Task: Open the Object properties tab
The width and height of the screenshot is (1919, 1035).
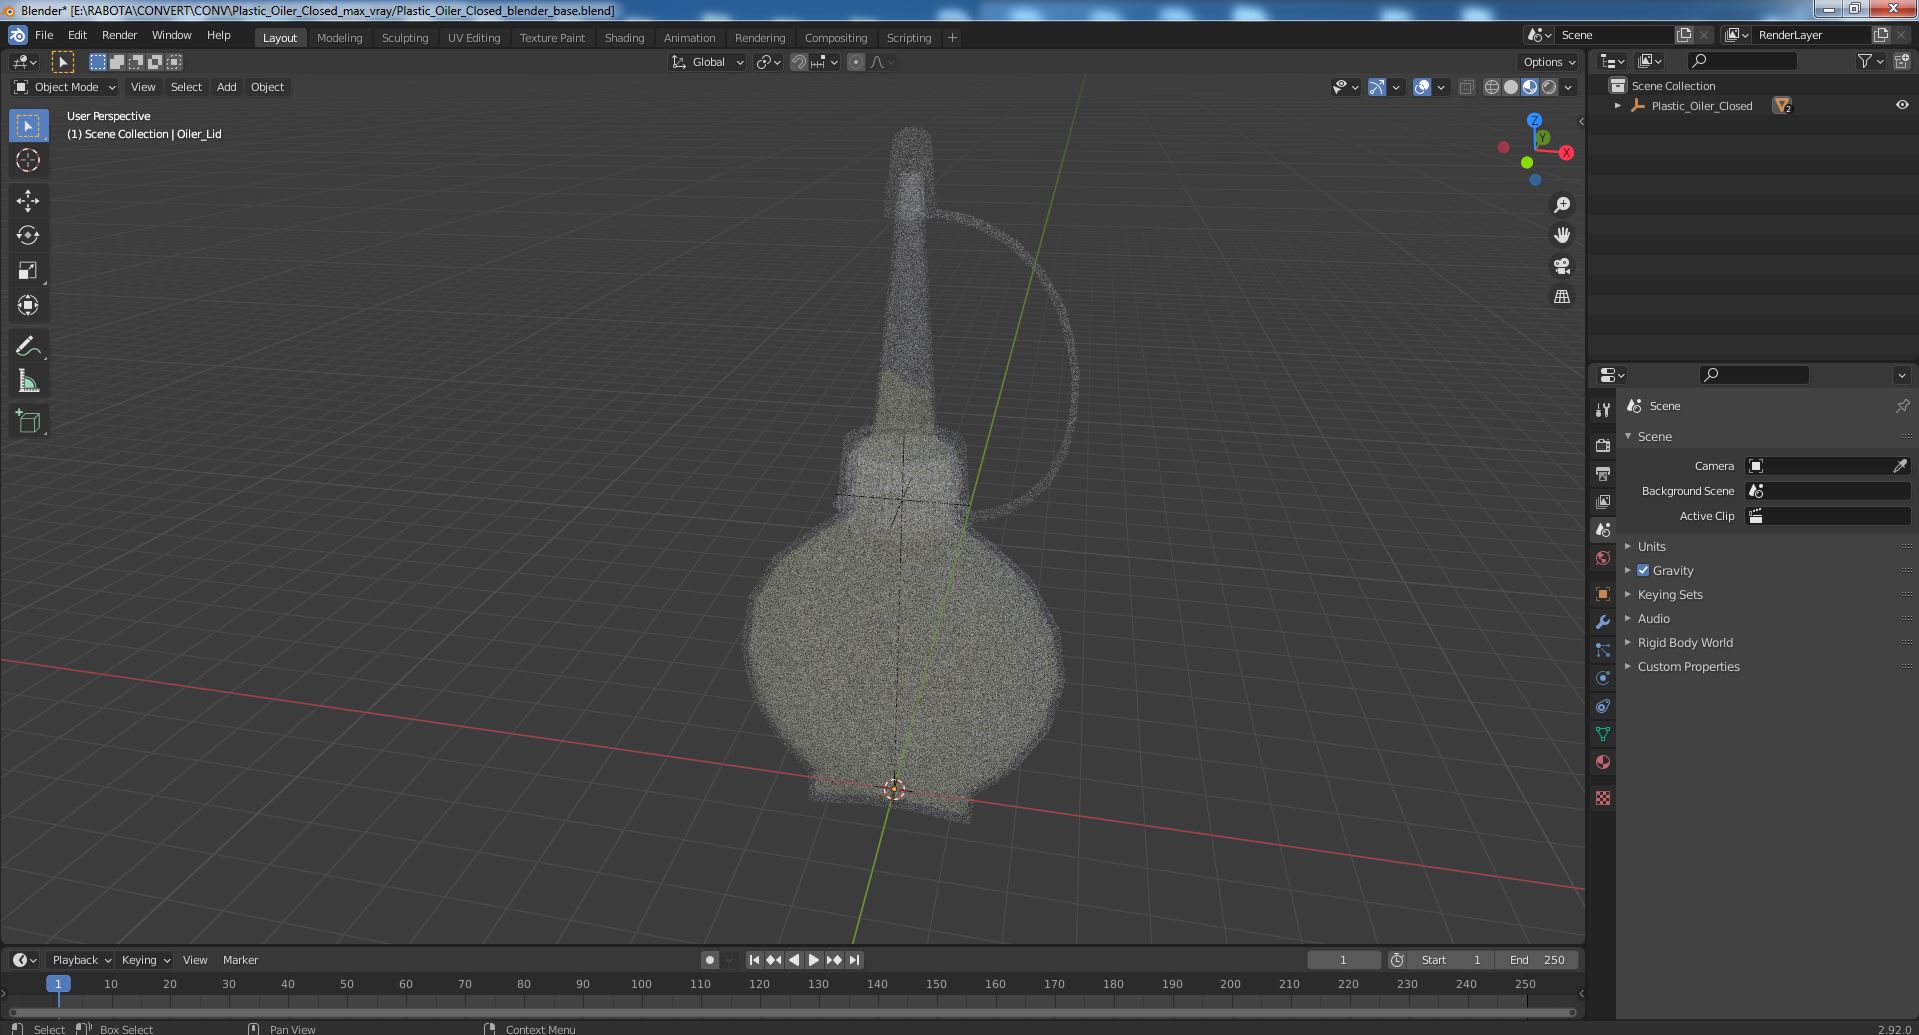Action: (1603, 594)
